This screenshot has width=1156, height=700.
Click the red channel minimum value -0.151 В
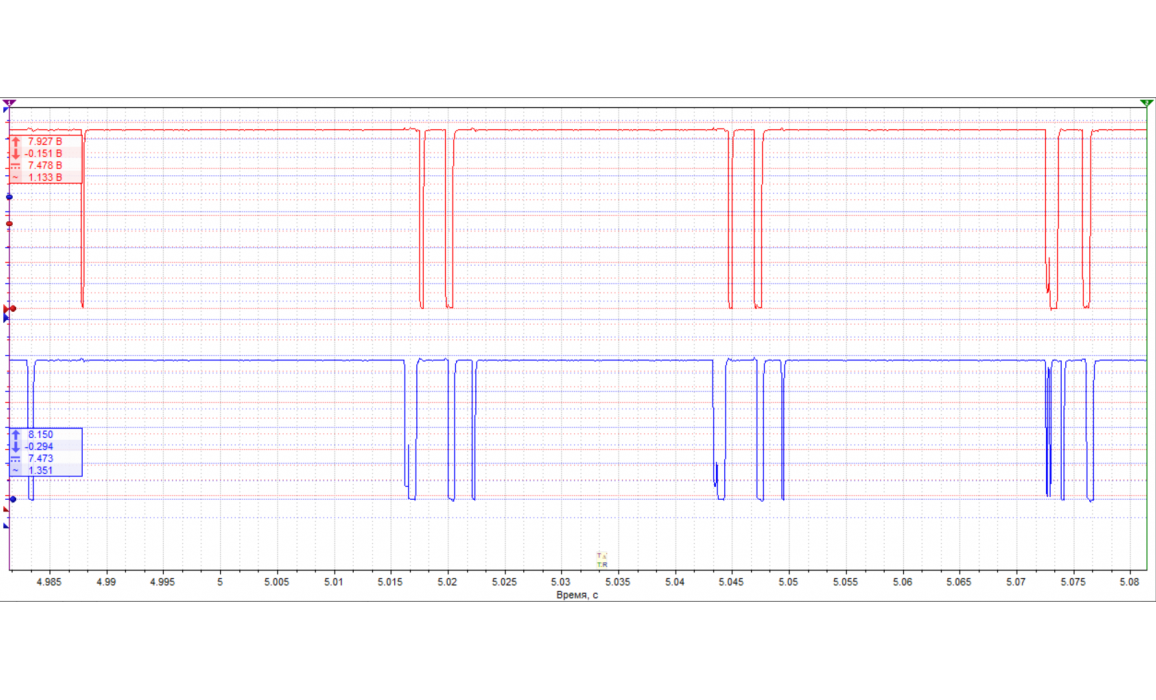45,154
